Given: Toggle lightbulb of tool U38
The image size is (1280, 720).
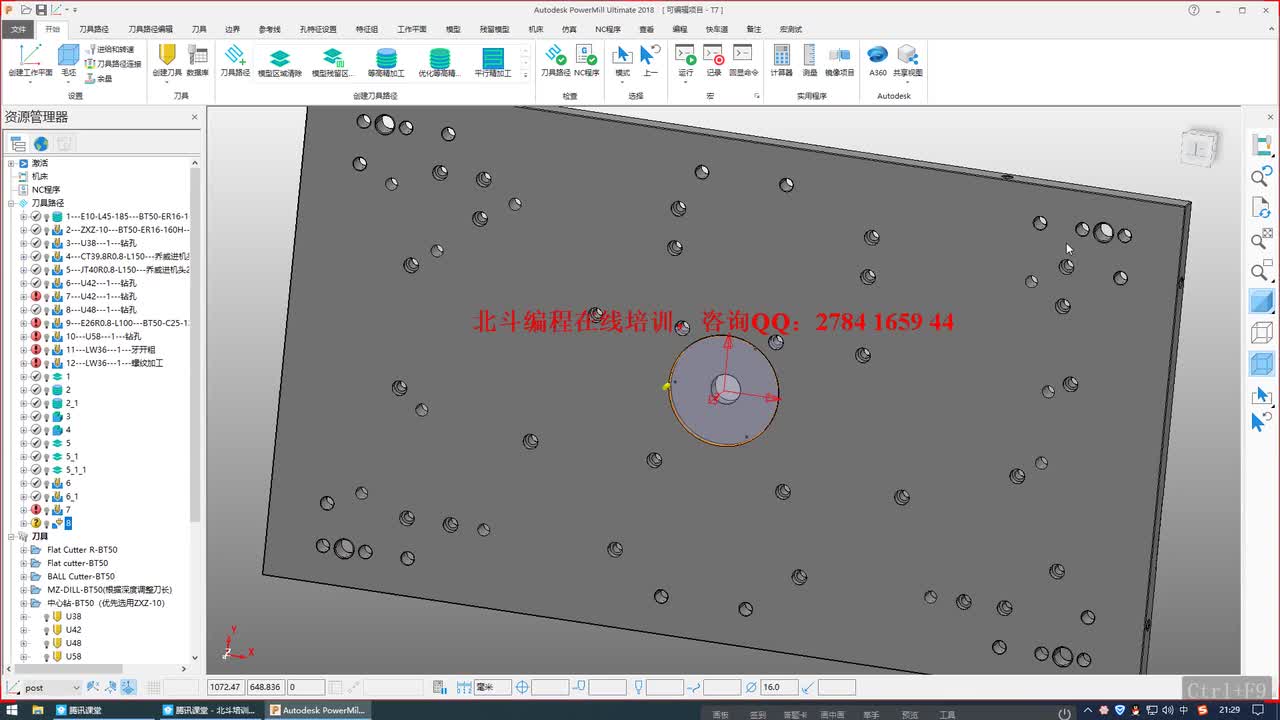Looking at the screenshot, I should point(46,617).
